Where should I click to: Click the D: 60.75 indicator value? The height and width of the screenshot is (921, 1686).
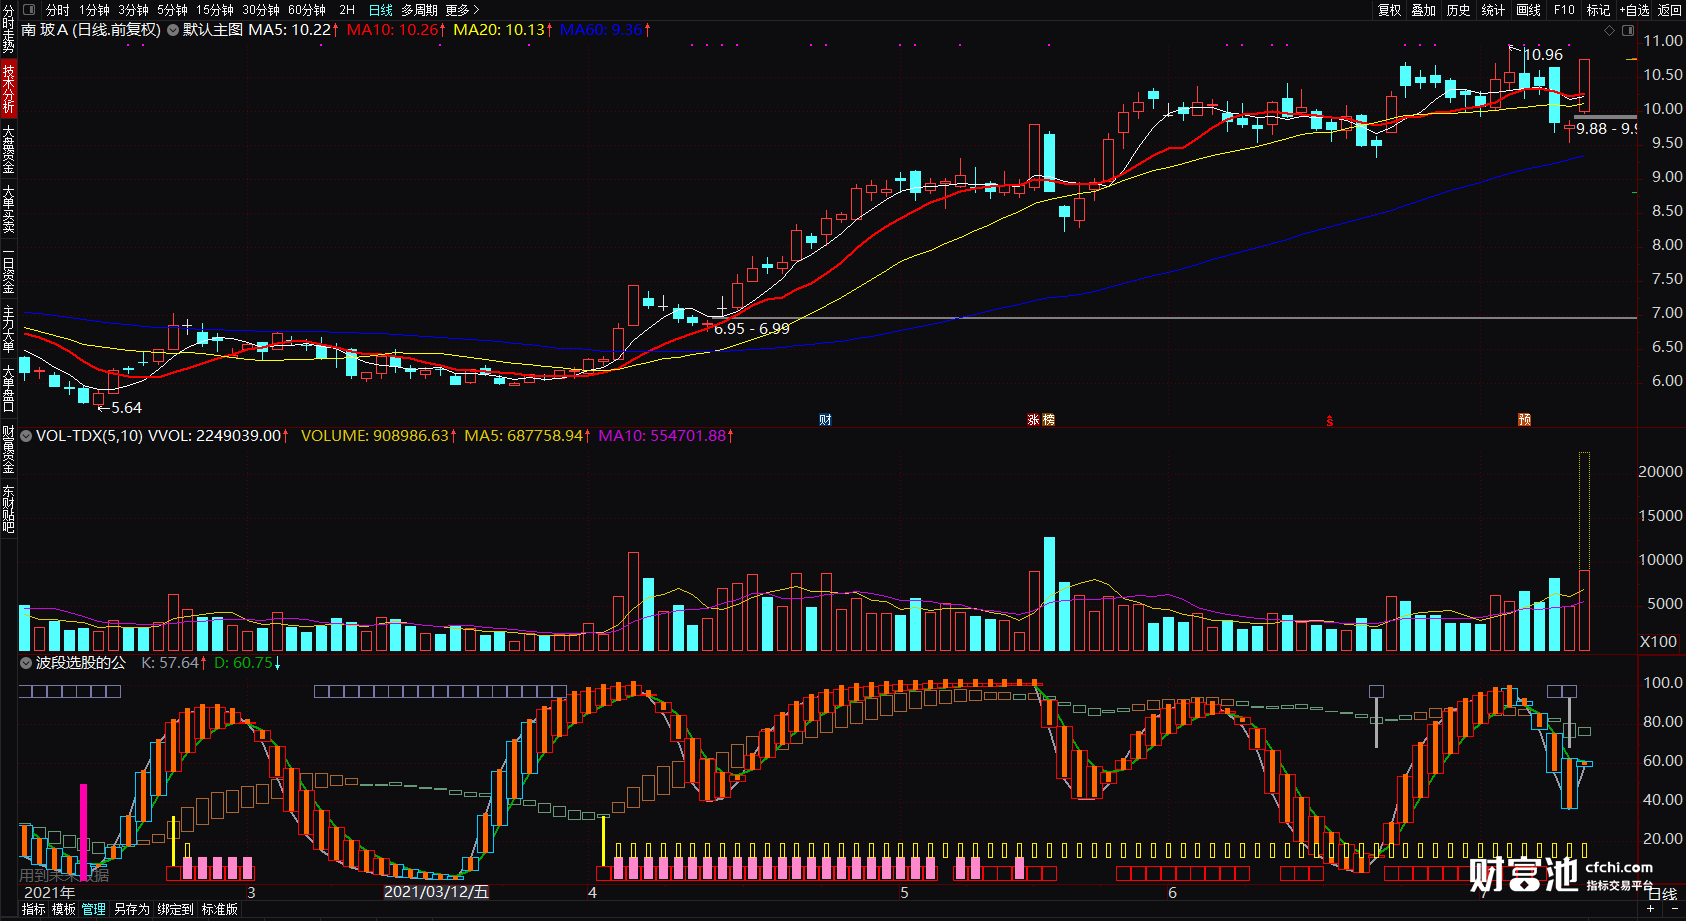(x=247, y=663)
